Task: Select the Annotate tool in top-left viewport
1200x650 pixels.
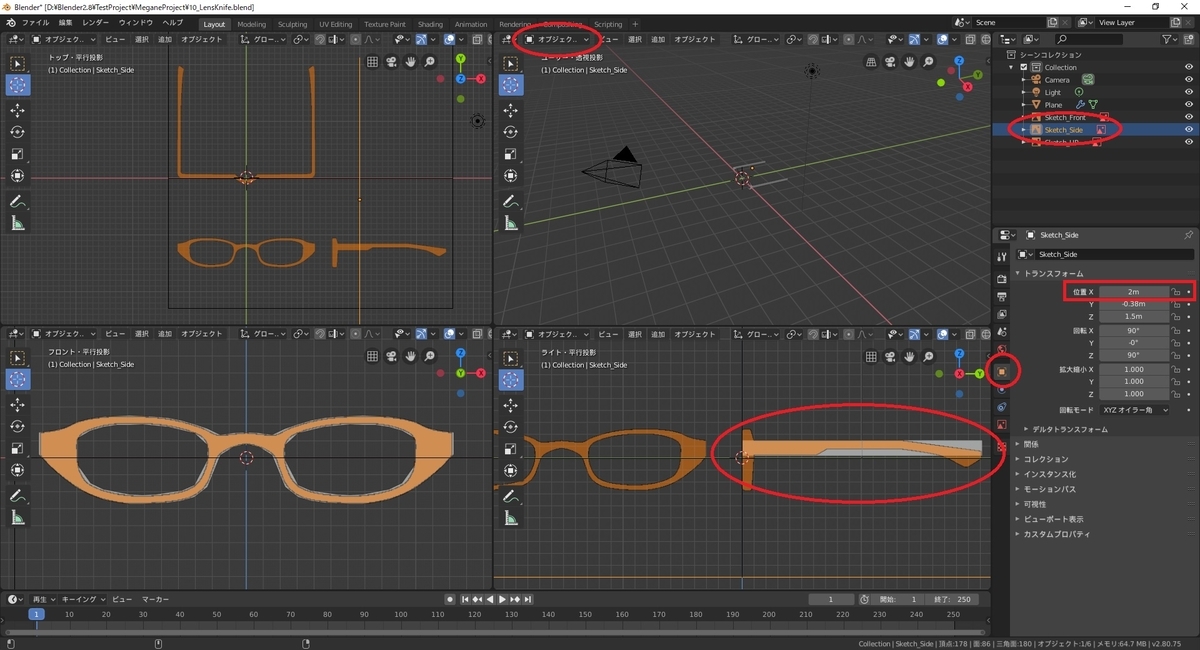Action: coord(17,202)
